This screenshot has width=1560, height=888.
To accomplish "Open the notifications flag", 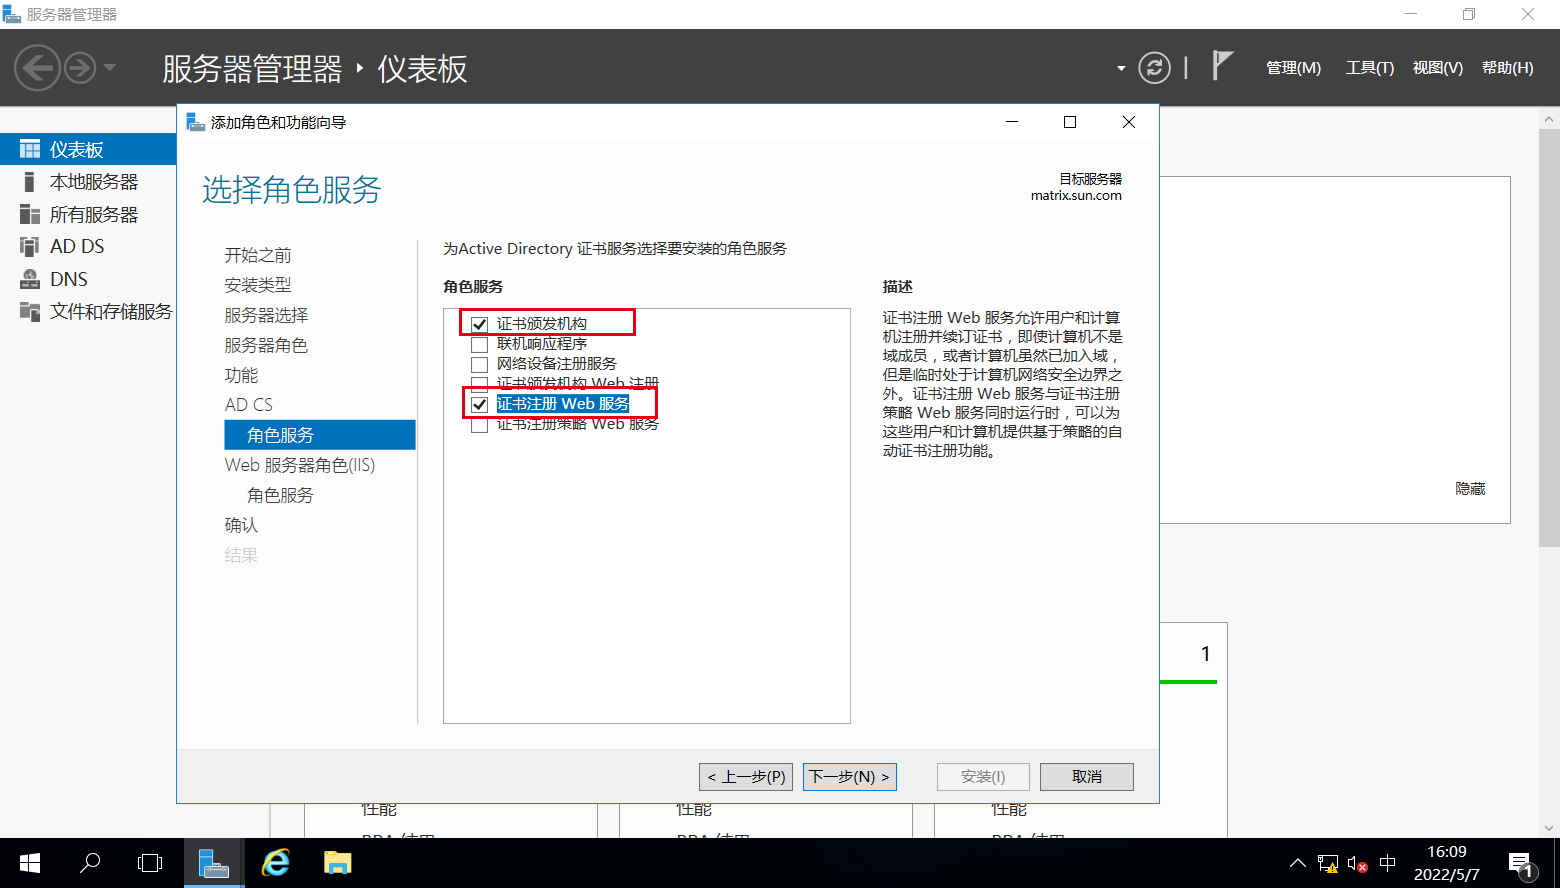I will tap(1222, 66).
